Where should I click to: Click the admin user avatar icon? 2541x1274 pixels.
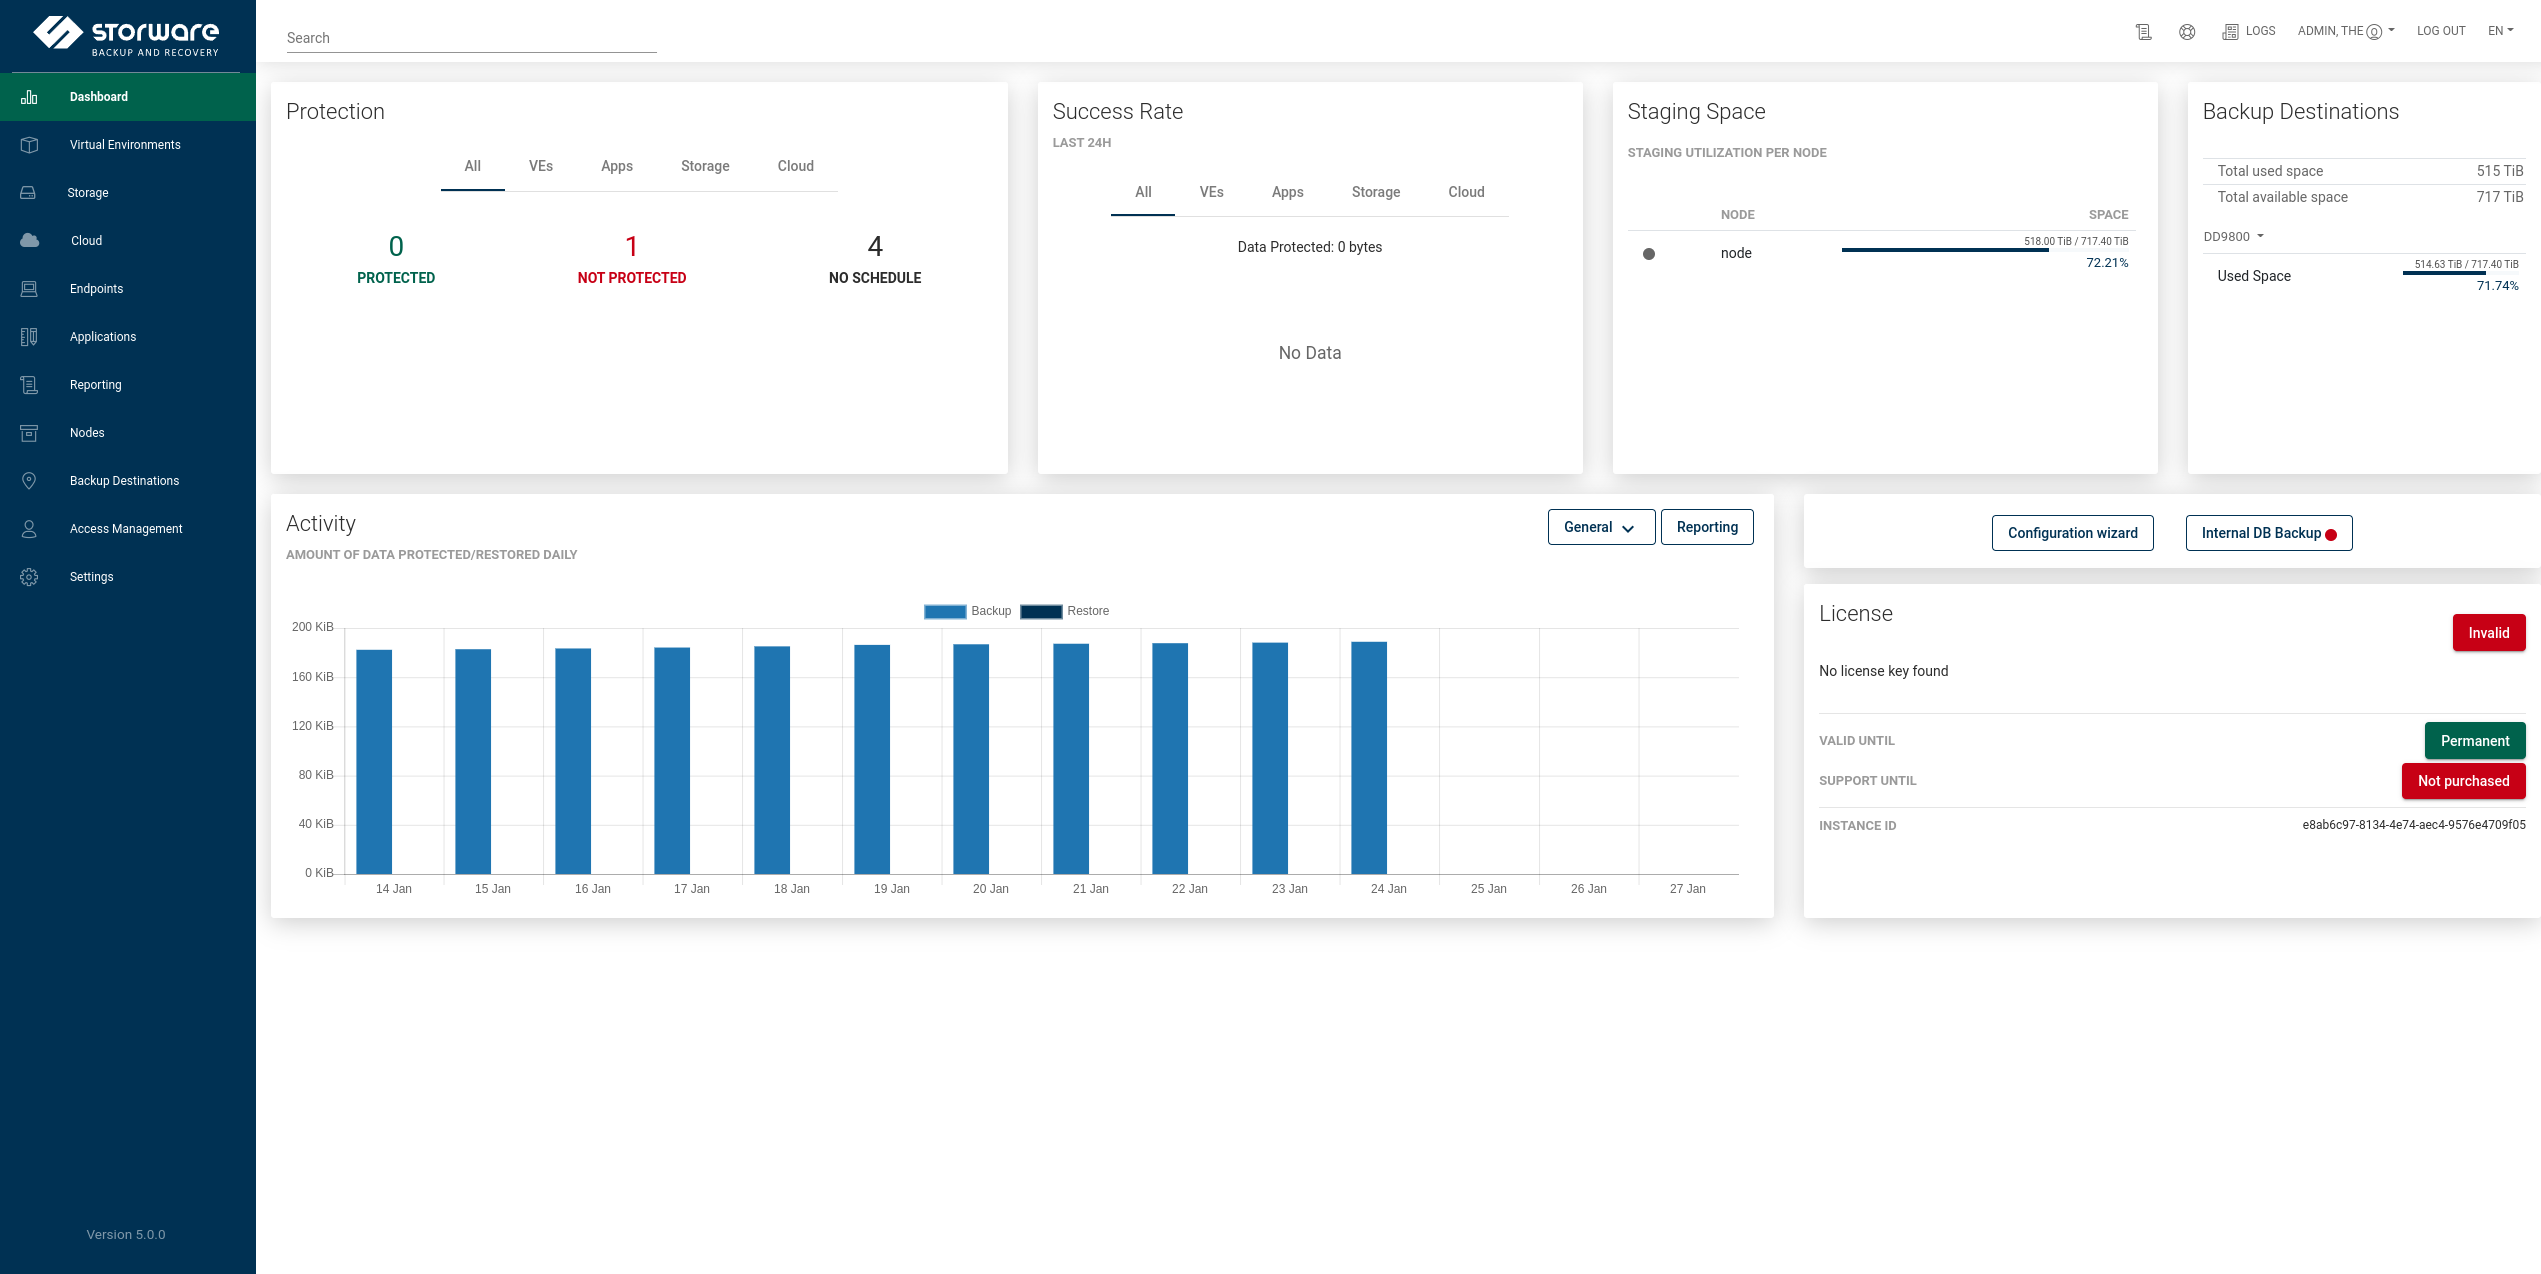[2374, 32]
